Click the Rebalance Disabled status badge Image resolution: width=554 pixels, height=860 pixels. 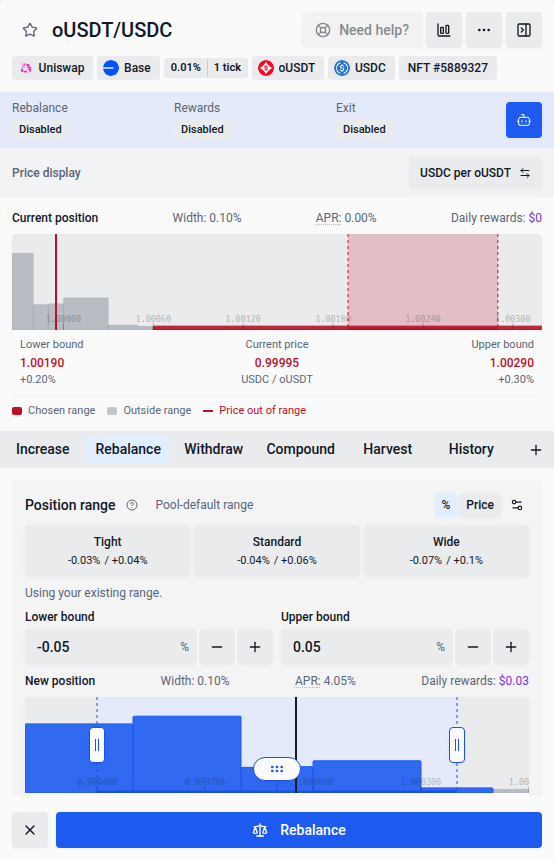coord(40,129)
